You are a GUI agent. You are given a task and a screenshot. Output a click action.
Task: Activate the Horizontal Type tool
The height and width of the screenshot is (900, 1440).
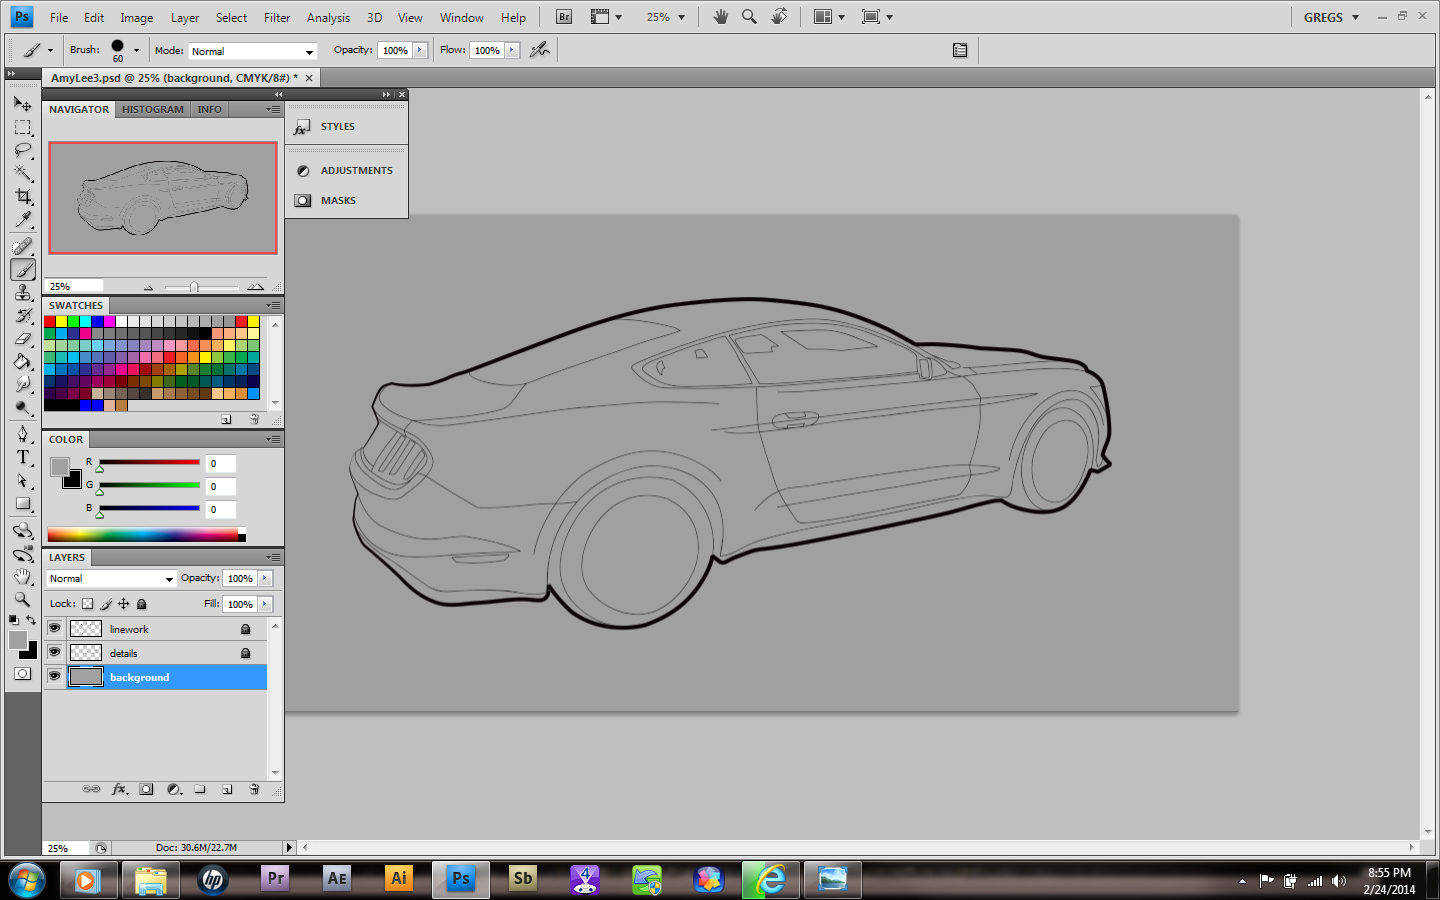[x=23, y=457]
